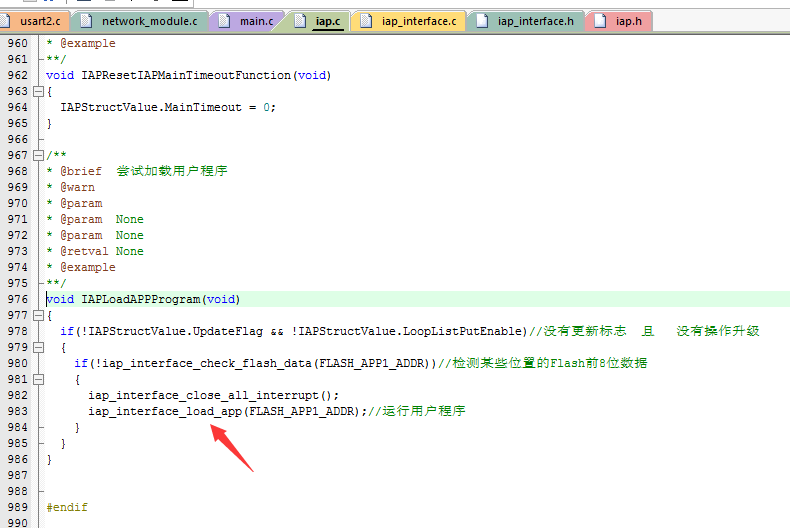
Task: Click the file icon on iap_interface.c tab
Action: click(x=366, y=21)
